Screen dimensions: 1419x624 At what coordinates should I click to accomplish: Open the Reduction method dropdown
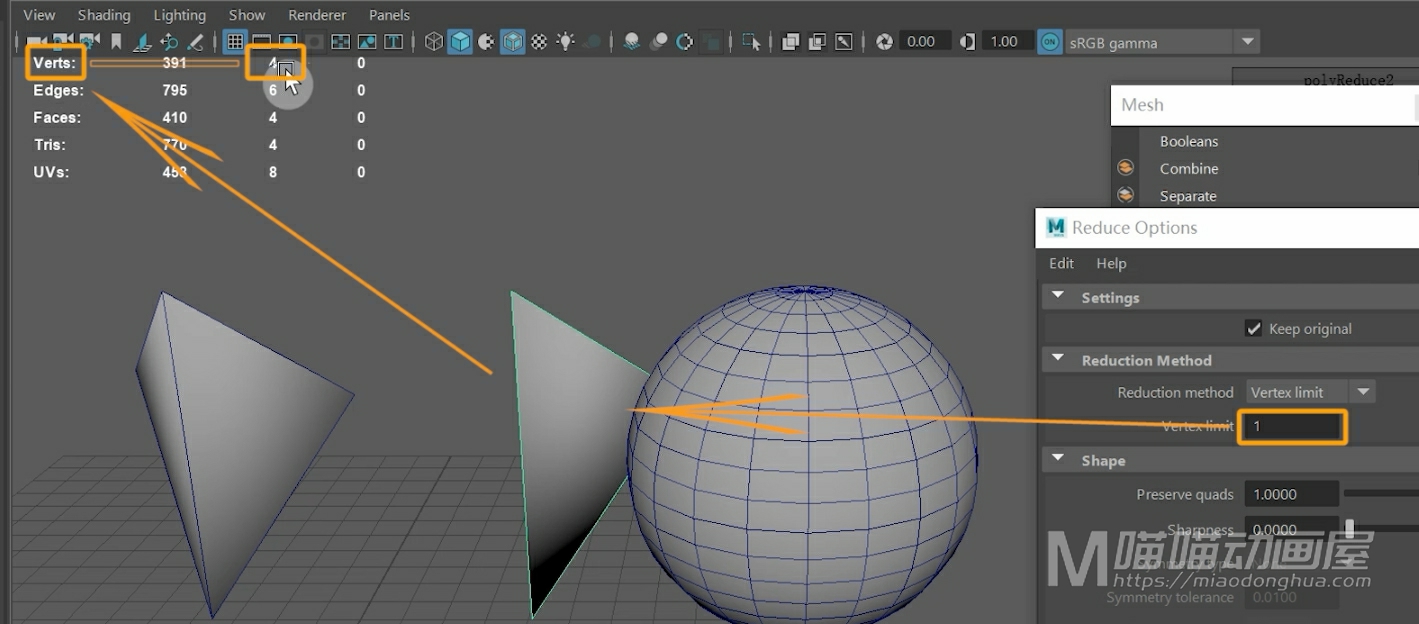[x=1310, y=392]
